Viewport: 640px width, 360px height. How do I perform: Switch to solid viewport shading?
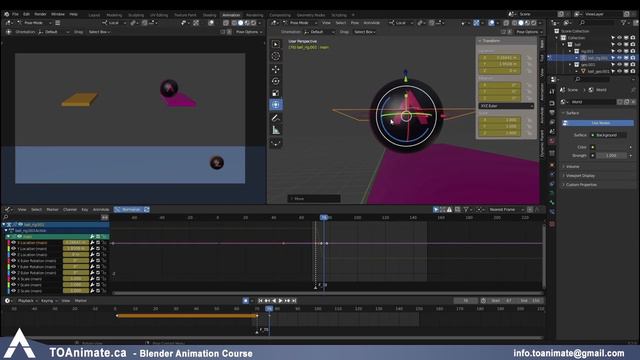[520, 23]
